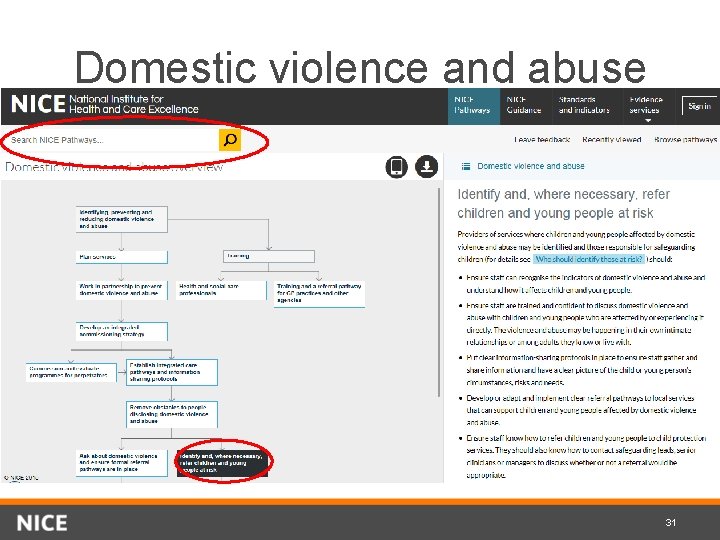Screen dimensions: 720x540
Task: Open the Browse pathways link
Action: point(686,140)
